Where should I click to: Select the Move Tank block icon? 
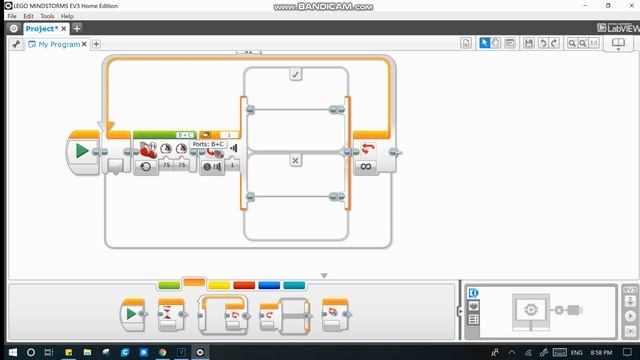[148, 150]
